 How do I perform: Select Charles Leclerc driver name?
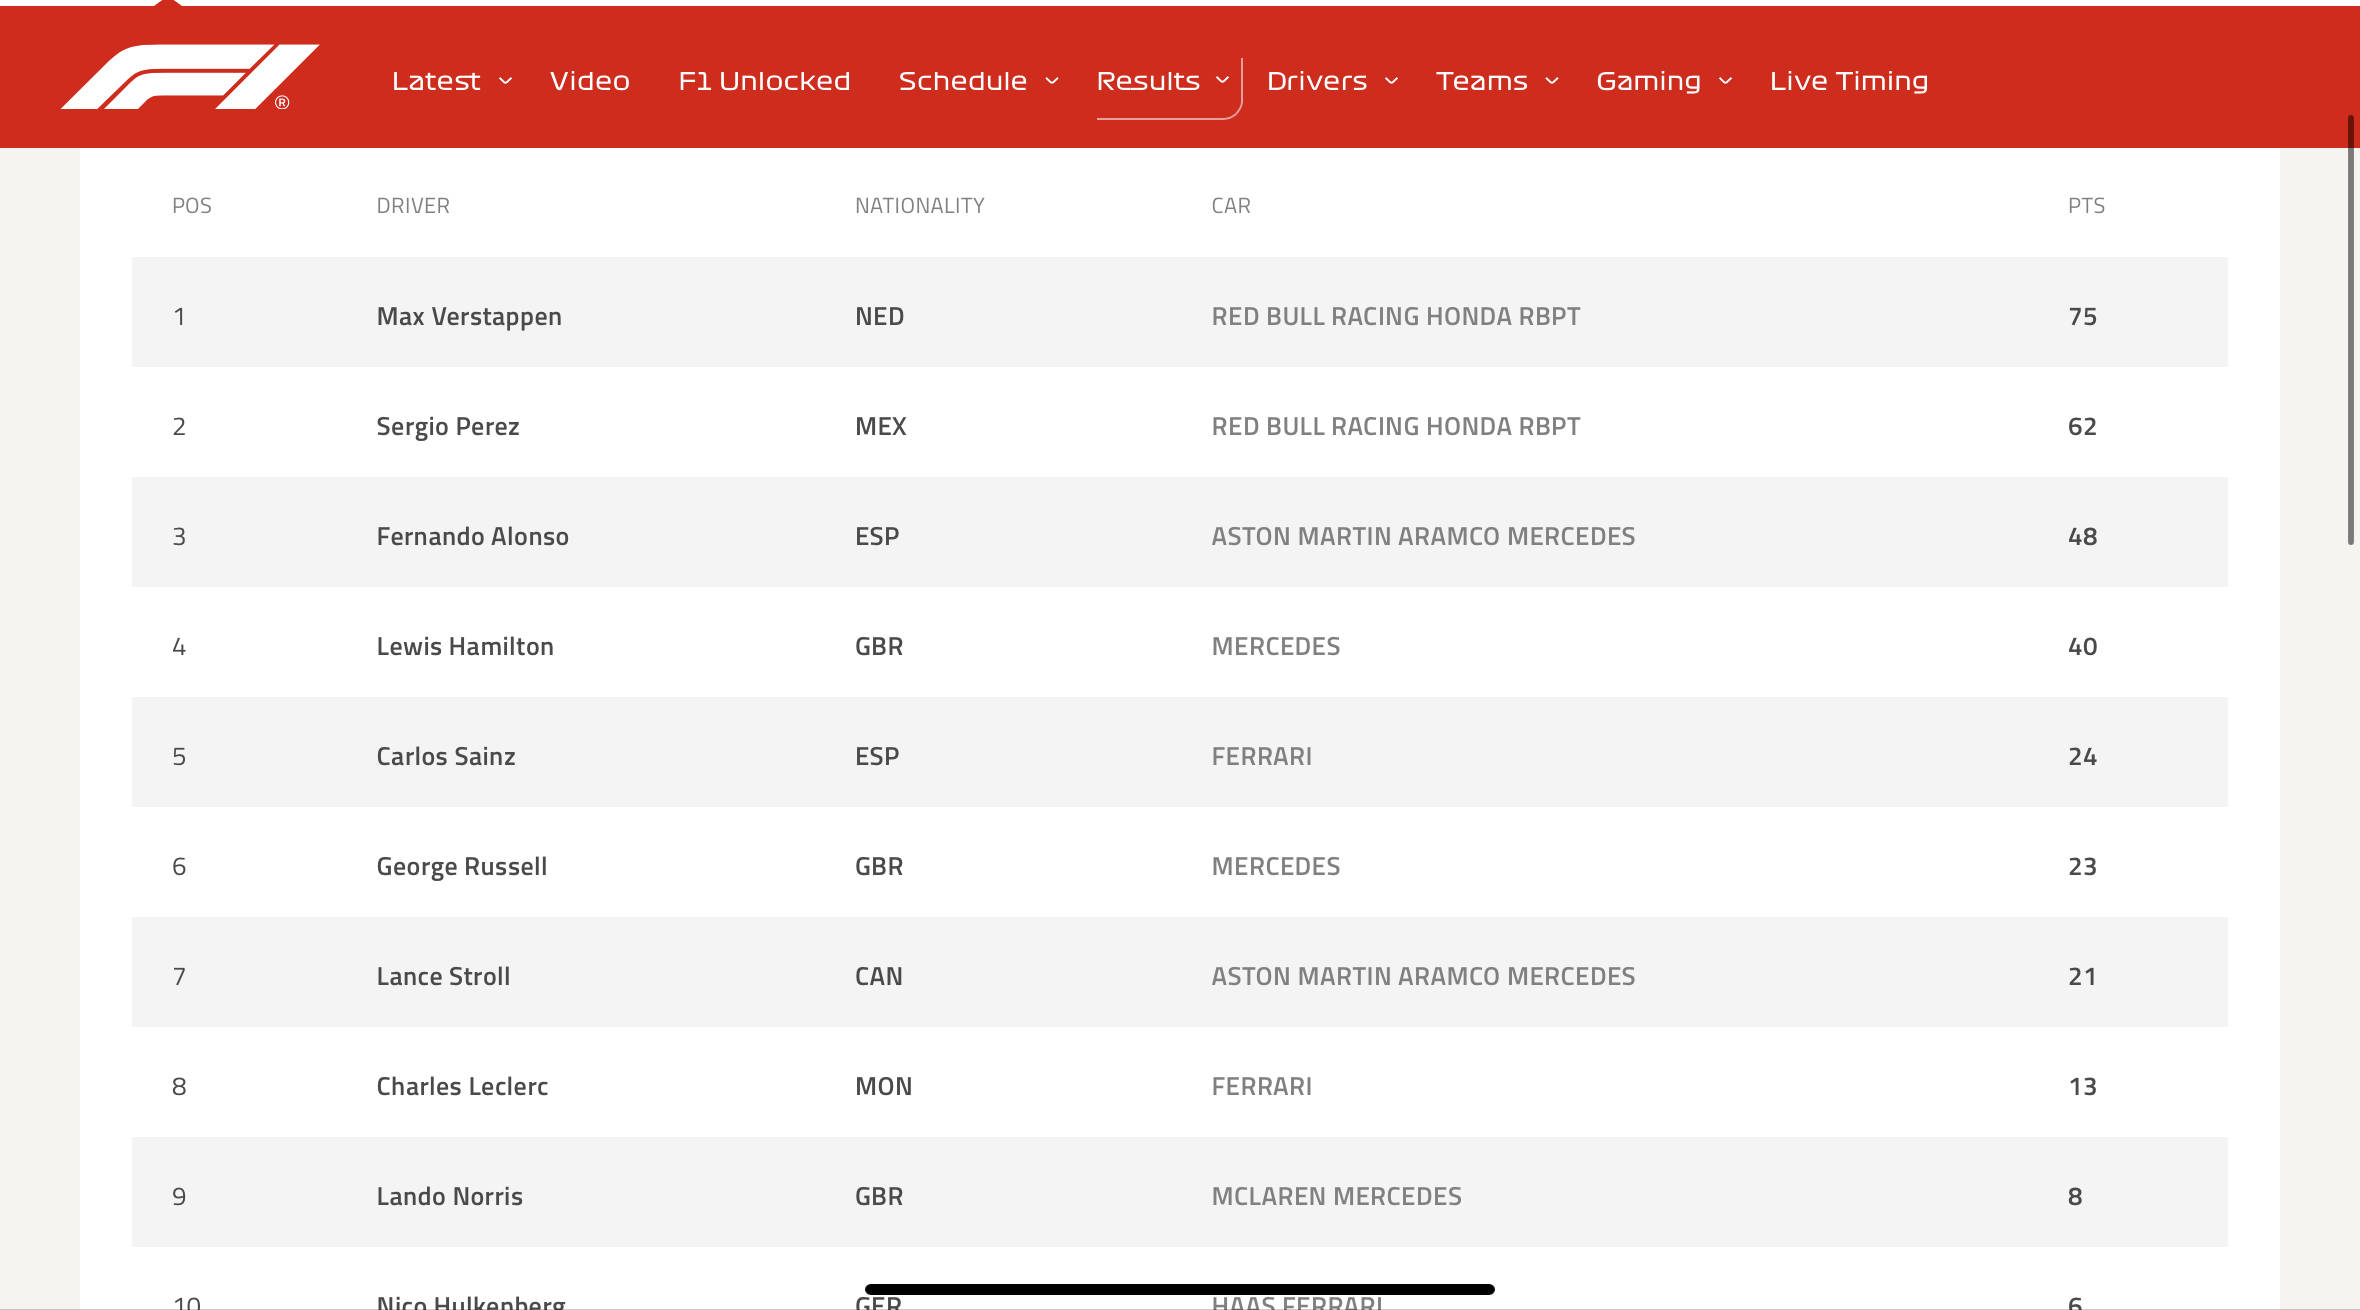[462, 1087]
